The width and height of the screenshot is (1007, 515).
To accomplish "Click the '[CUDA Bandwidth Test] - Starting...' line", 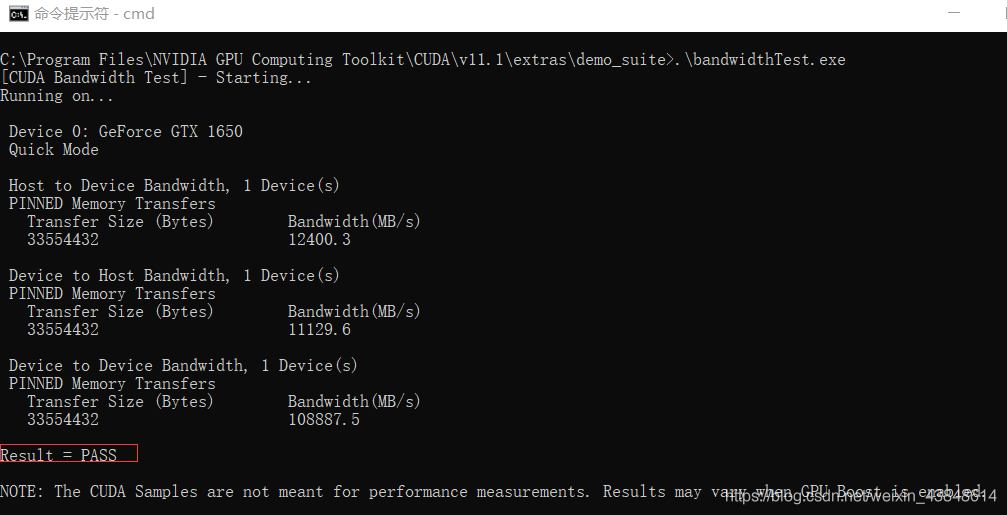I will 156,78.
